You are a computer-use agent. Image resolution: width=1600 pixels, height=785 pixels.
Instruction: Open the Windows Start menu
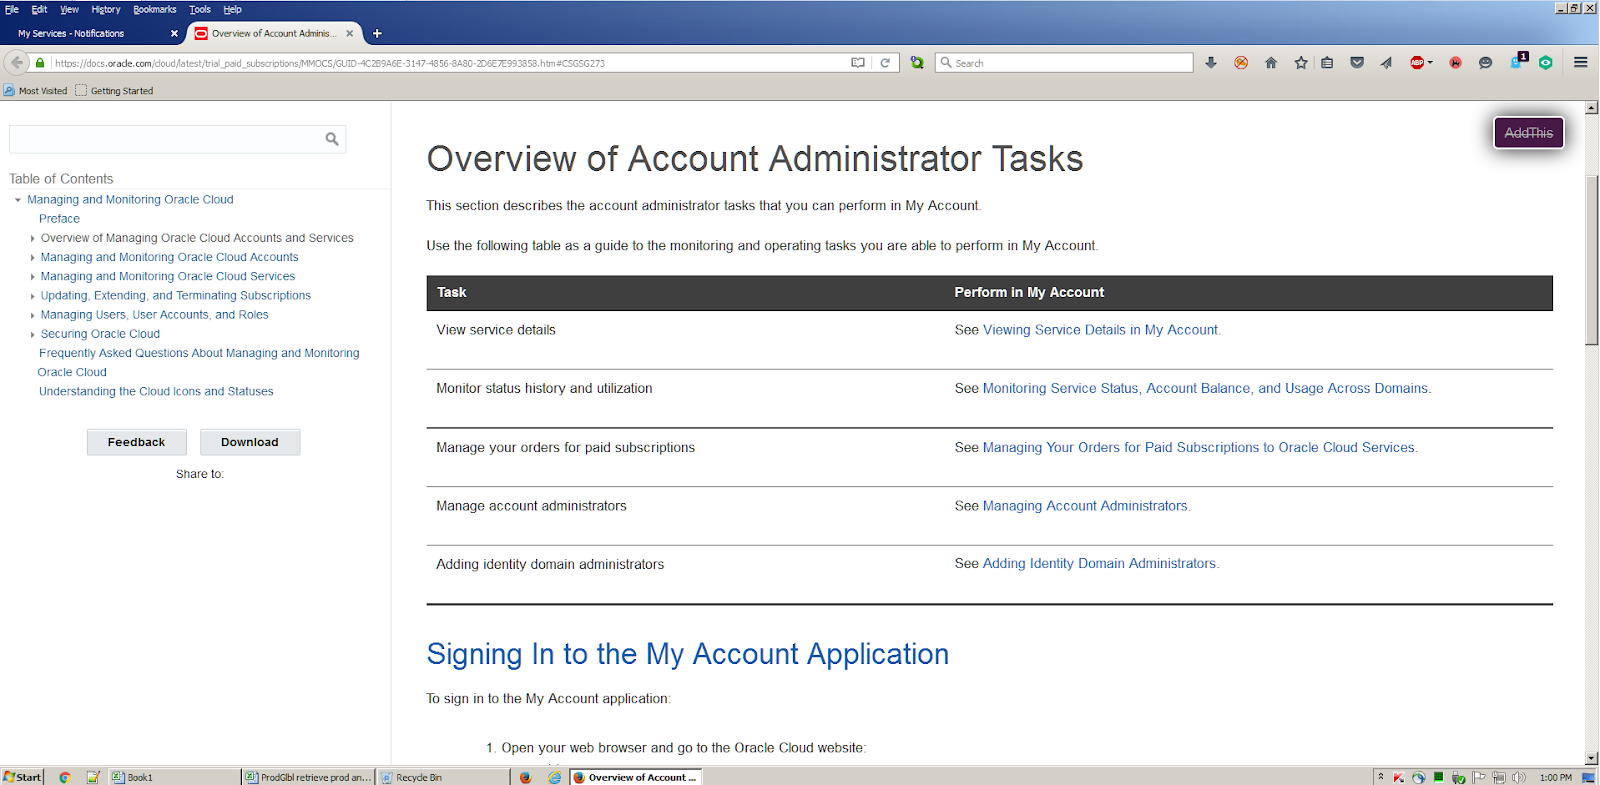pos(22,777)
